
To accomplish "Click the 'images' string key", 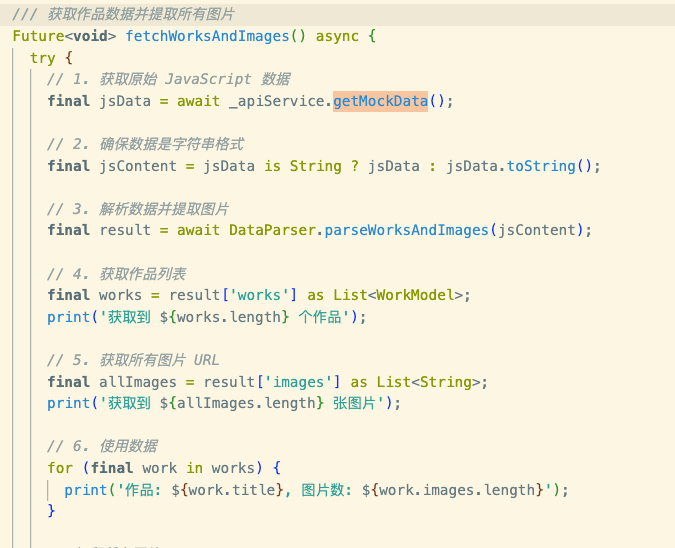I will 302,382.
